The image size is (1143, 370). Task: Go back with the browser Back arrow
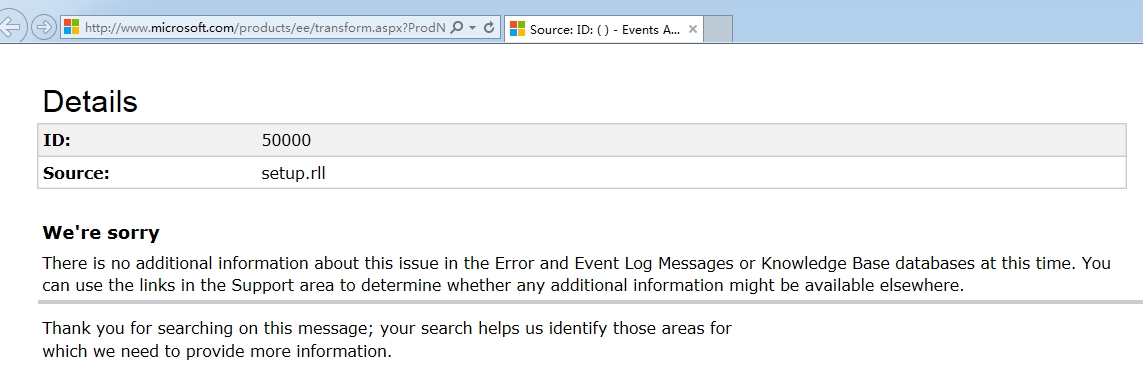pos(10,28)
